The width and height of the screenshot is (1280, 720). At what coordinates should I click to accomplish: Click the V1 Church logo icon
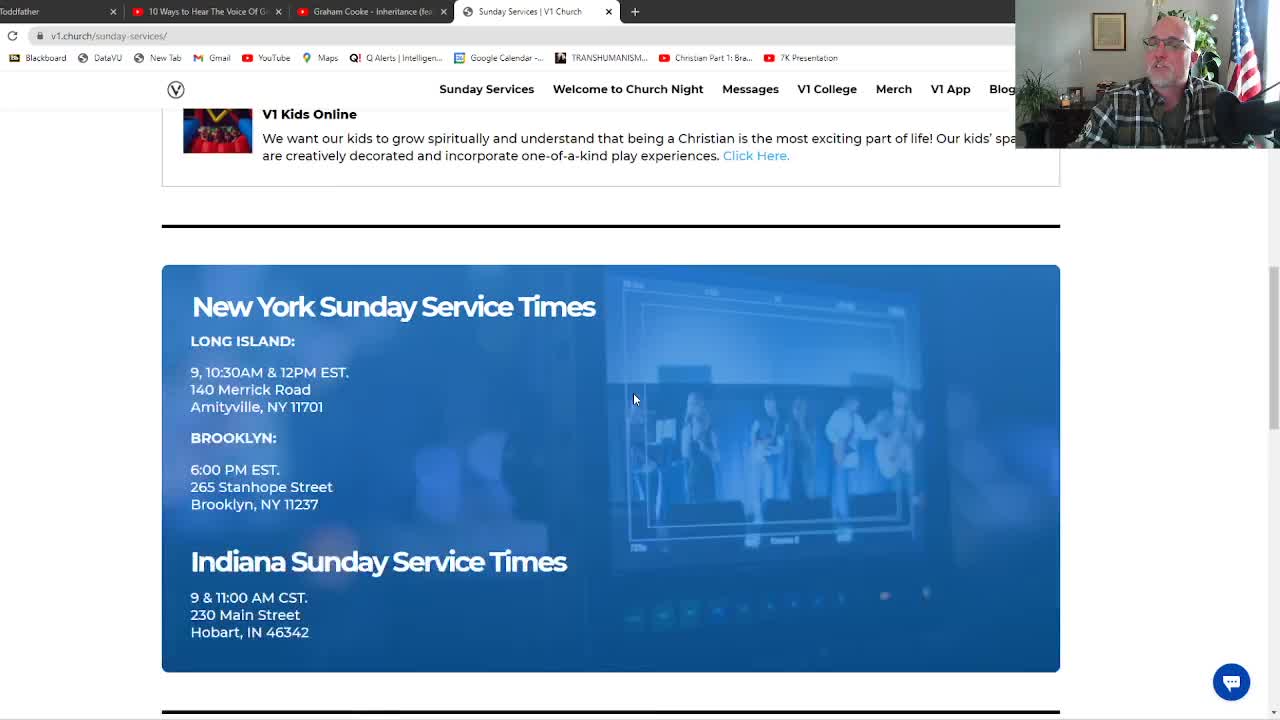pos(176,90)
